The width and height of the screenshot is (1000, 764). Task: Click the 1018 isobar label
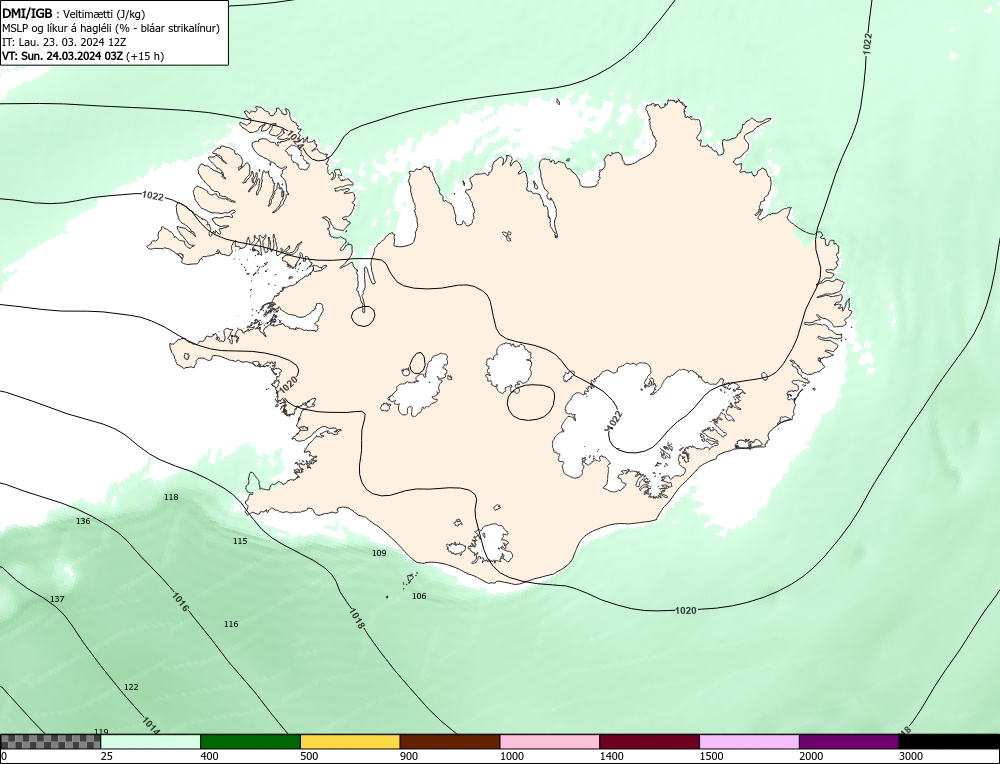point(357,619)
